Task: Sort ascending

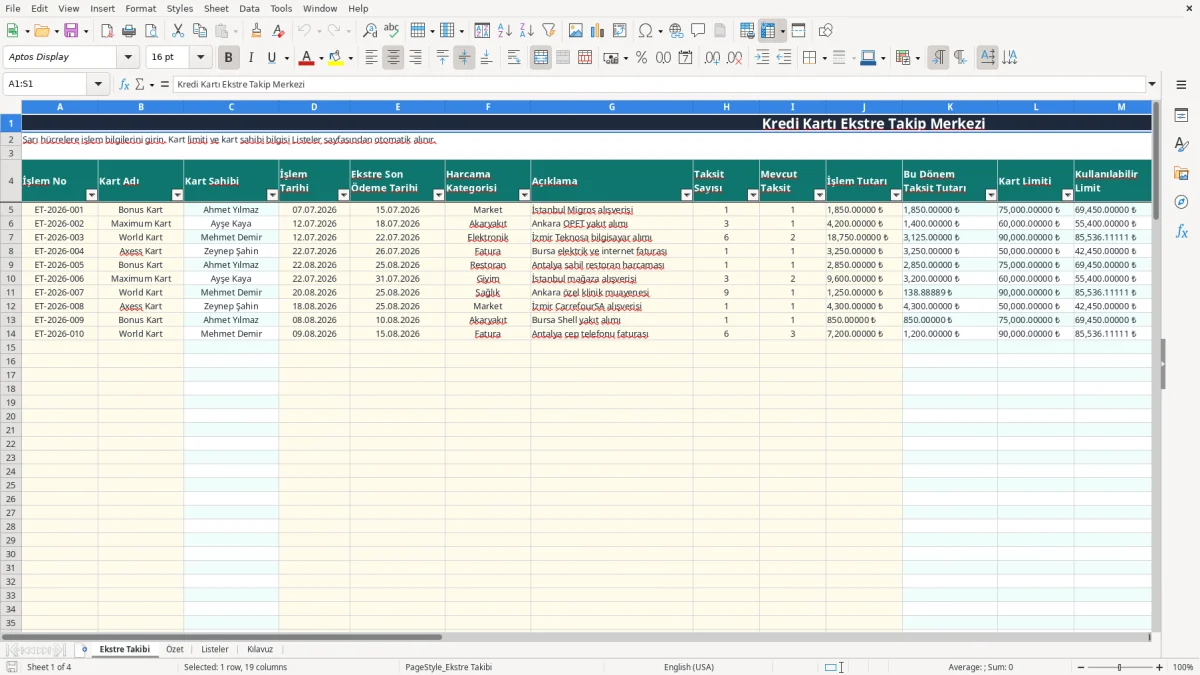Action: [x=505, y=31]
